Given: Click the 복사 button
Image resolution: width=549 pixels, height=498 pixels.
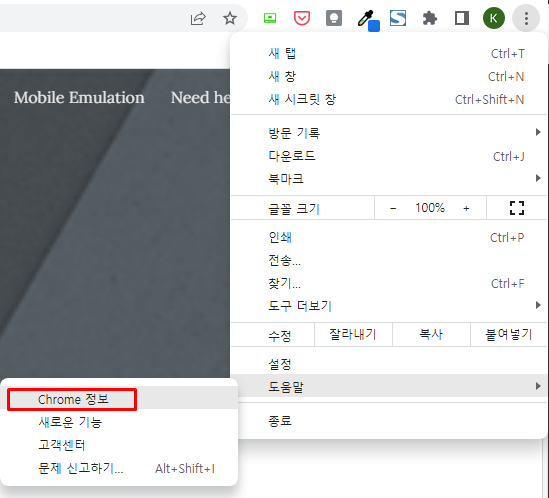Looking at the screenshot, I should [x=431, y=334].
